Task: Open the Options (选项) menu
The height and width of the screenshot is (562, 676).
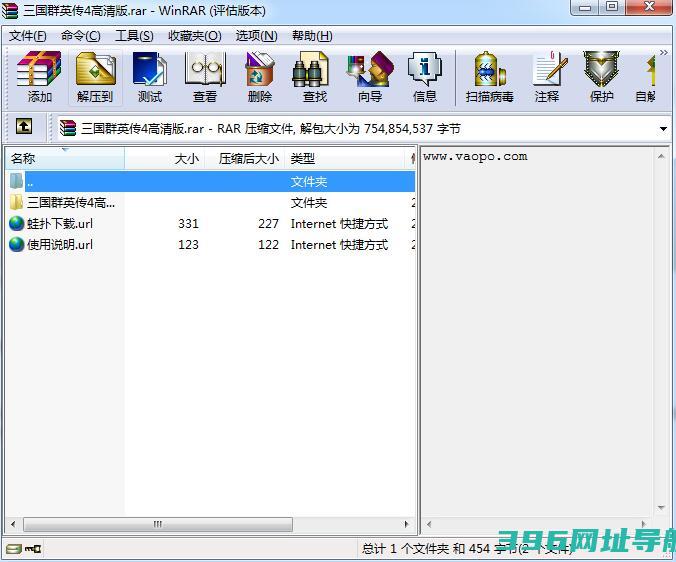Action: tap(257, 36)
